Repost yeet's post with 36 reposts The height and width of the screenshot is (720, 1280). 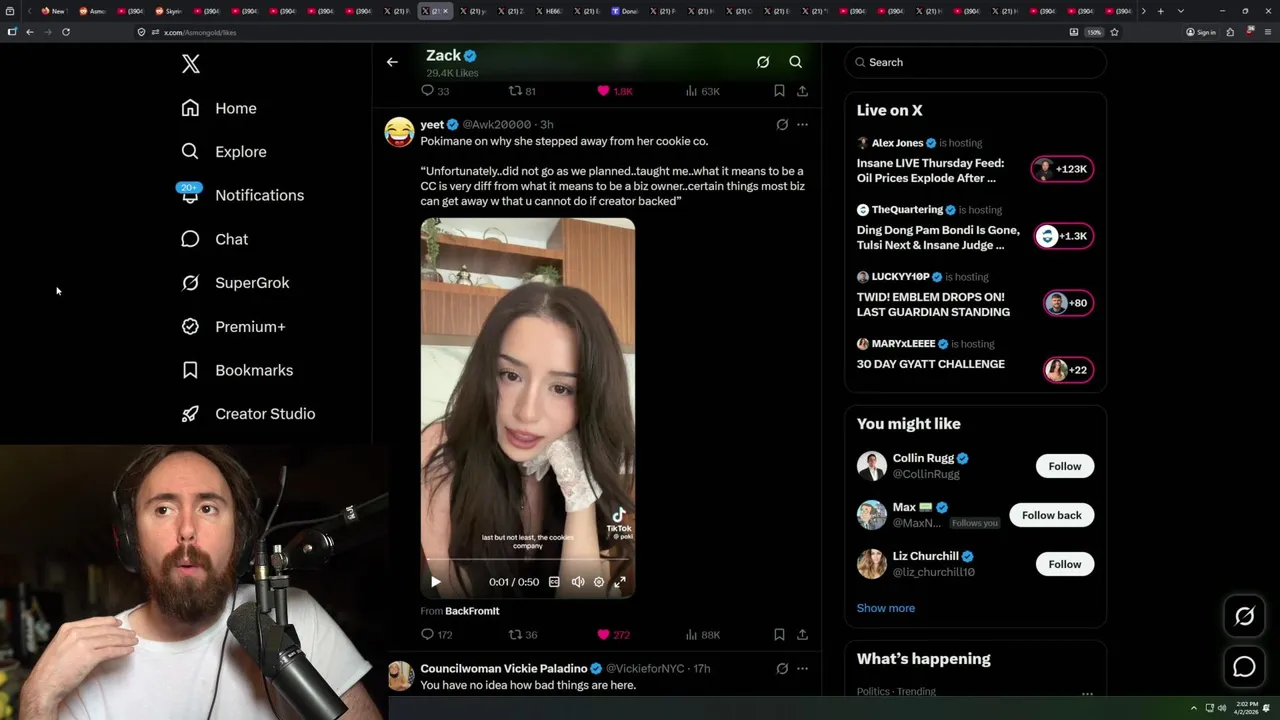pos(523,635)
